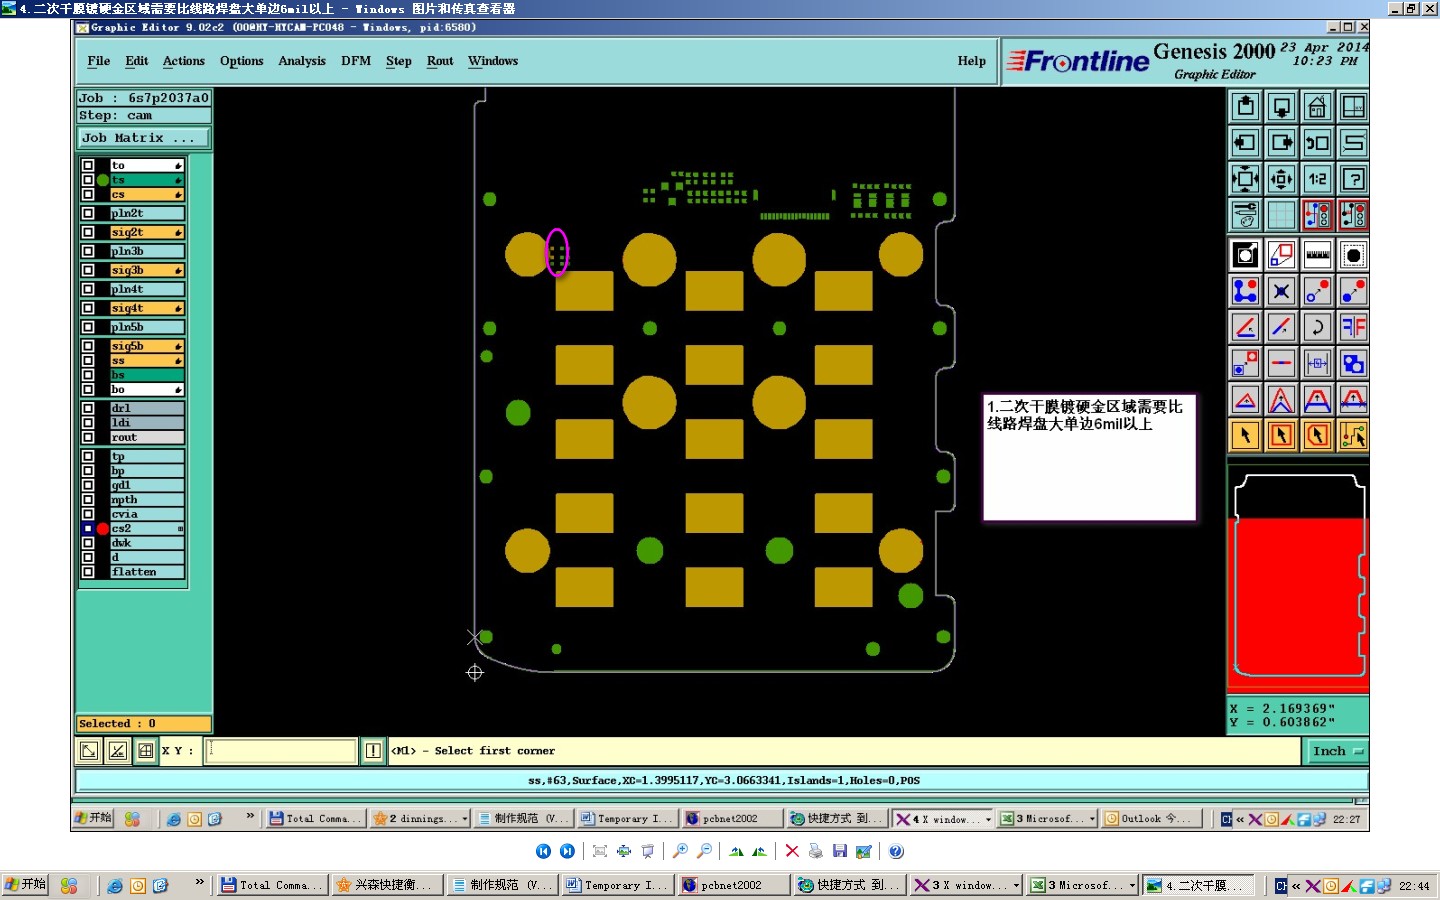This screenshot has width=1440, height=900.
Task: Toggle checkbox for the 'flatten' layer
Action: point(88,572)
